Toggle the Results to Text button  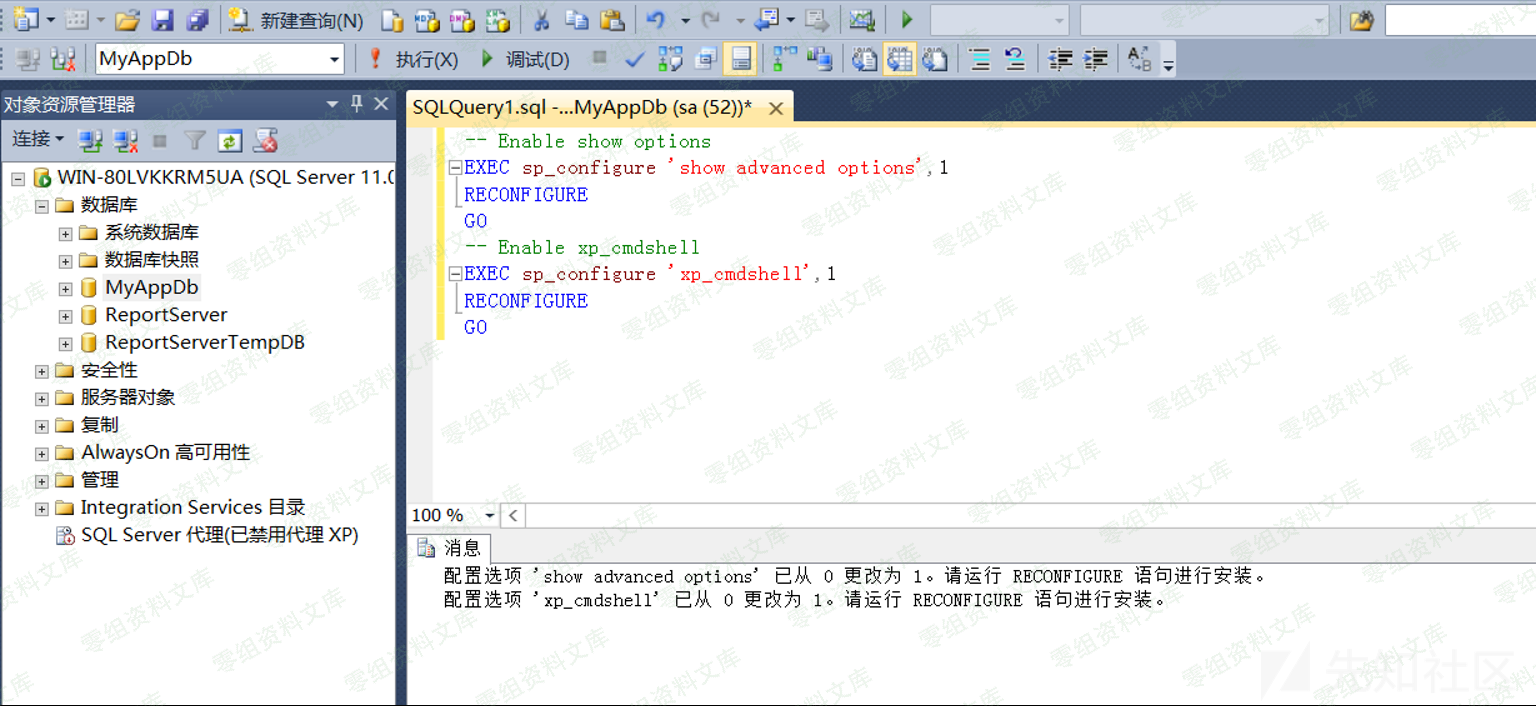point(865,59)
